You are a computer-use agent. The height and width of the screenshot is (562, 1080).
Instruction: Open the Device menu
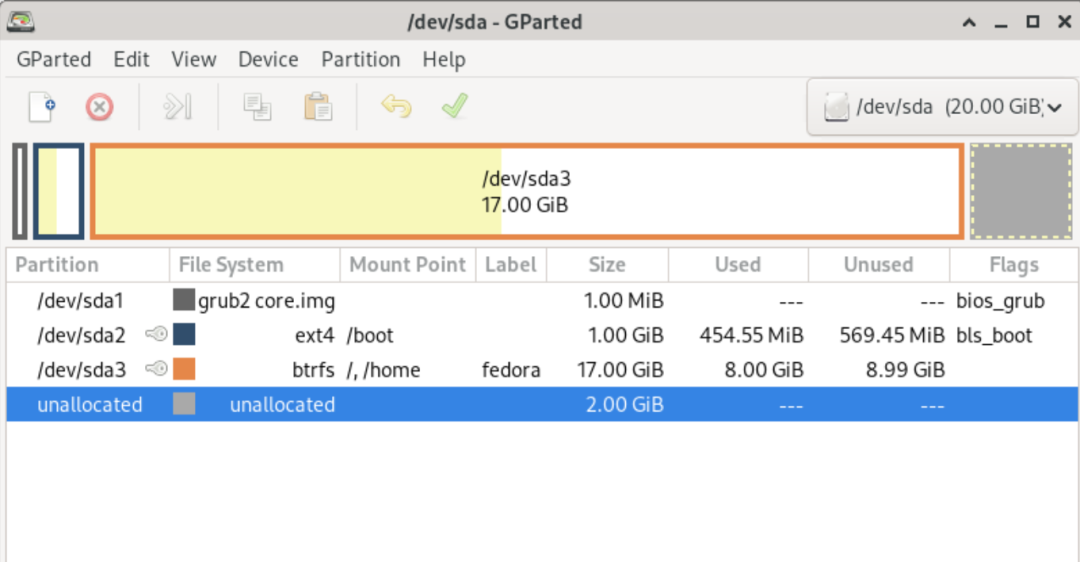pos(268,59)
